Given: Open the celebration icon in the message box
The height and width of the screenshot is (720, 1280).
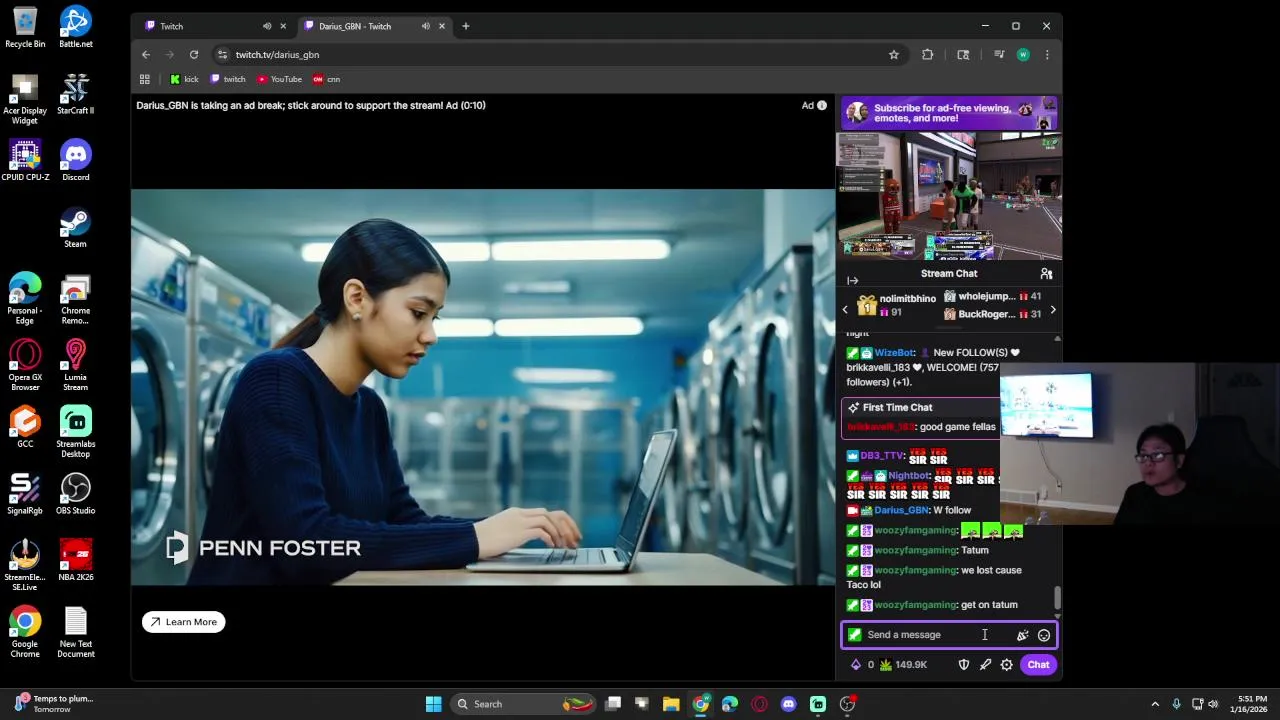Looking at the screenshot, I should (1022, 635).
